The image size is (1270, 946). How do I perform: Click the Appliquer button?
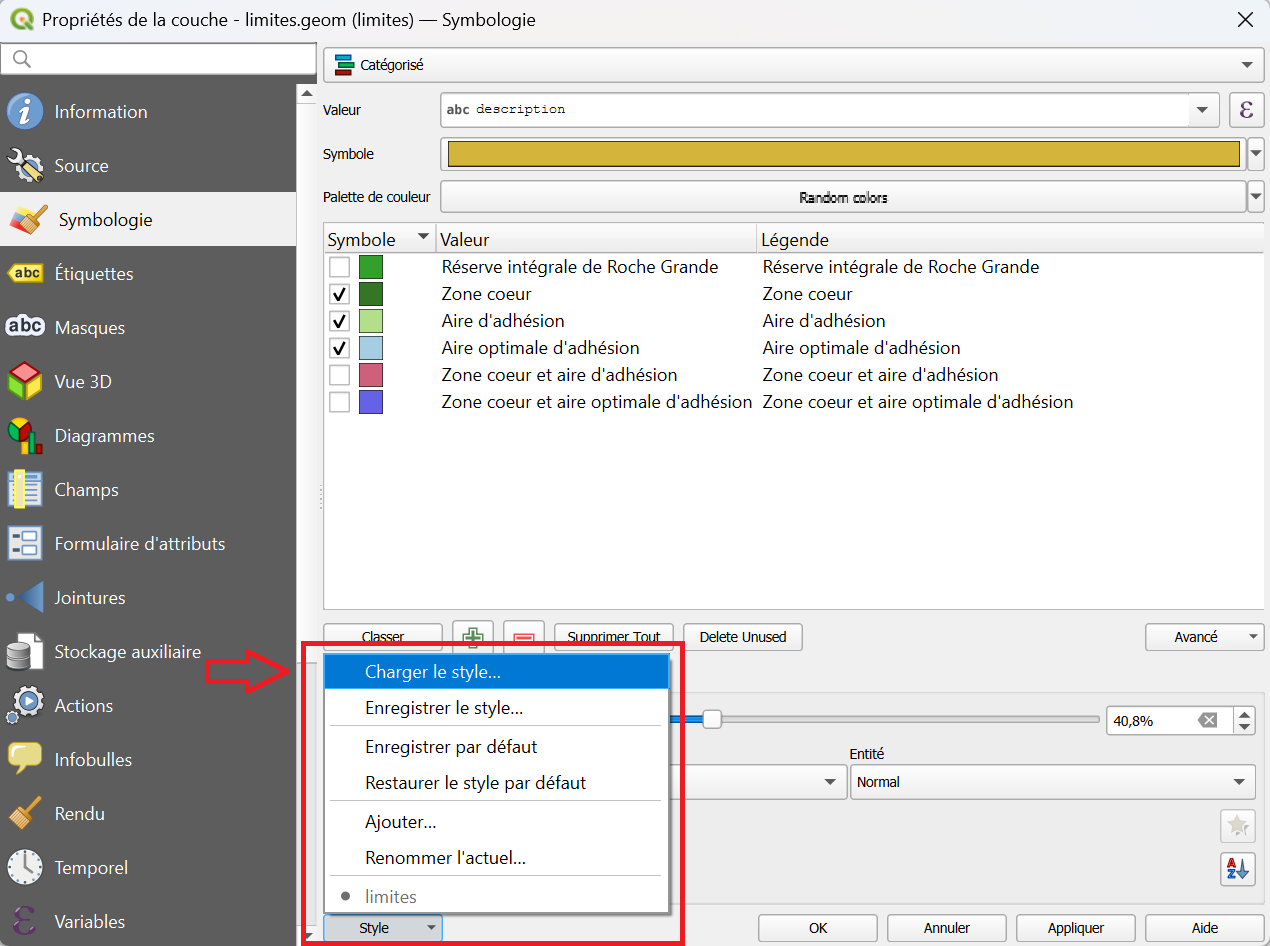(x=1076, y=928)
